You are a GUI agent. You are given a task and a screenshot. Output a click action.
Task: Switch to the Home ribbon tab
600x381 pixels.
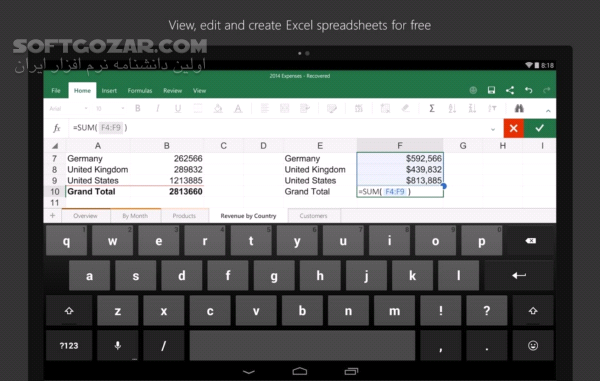82,91
